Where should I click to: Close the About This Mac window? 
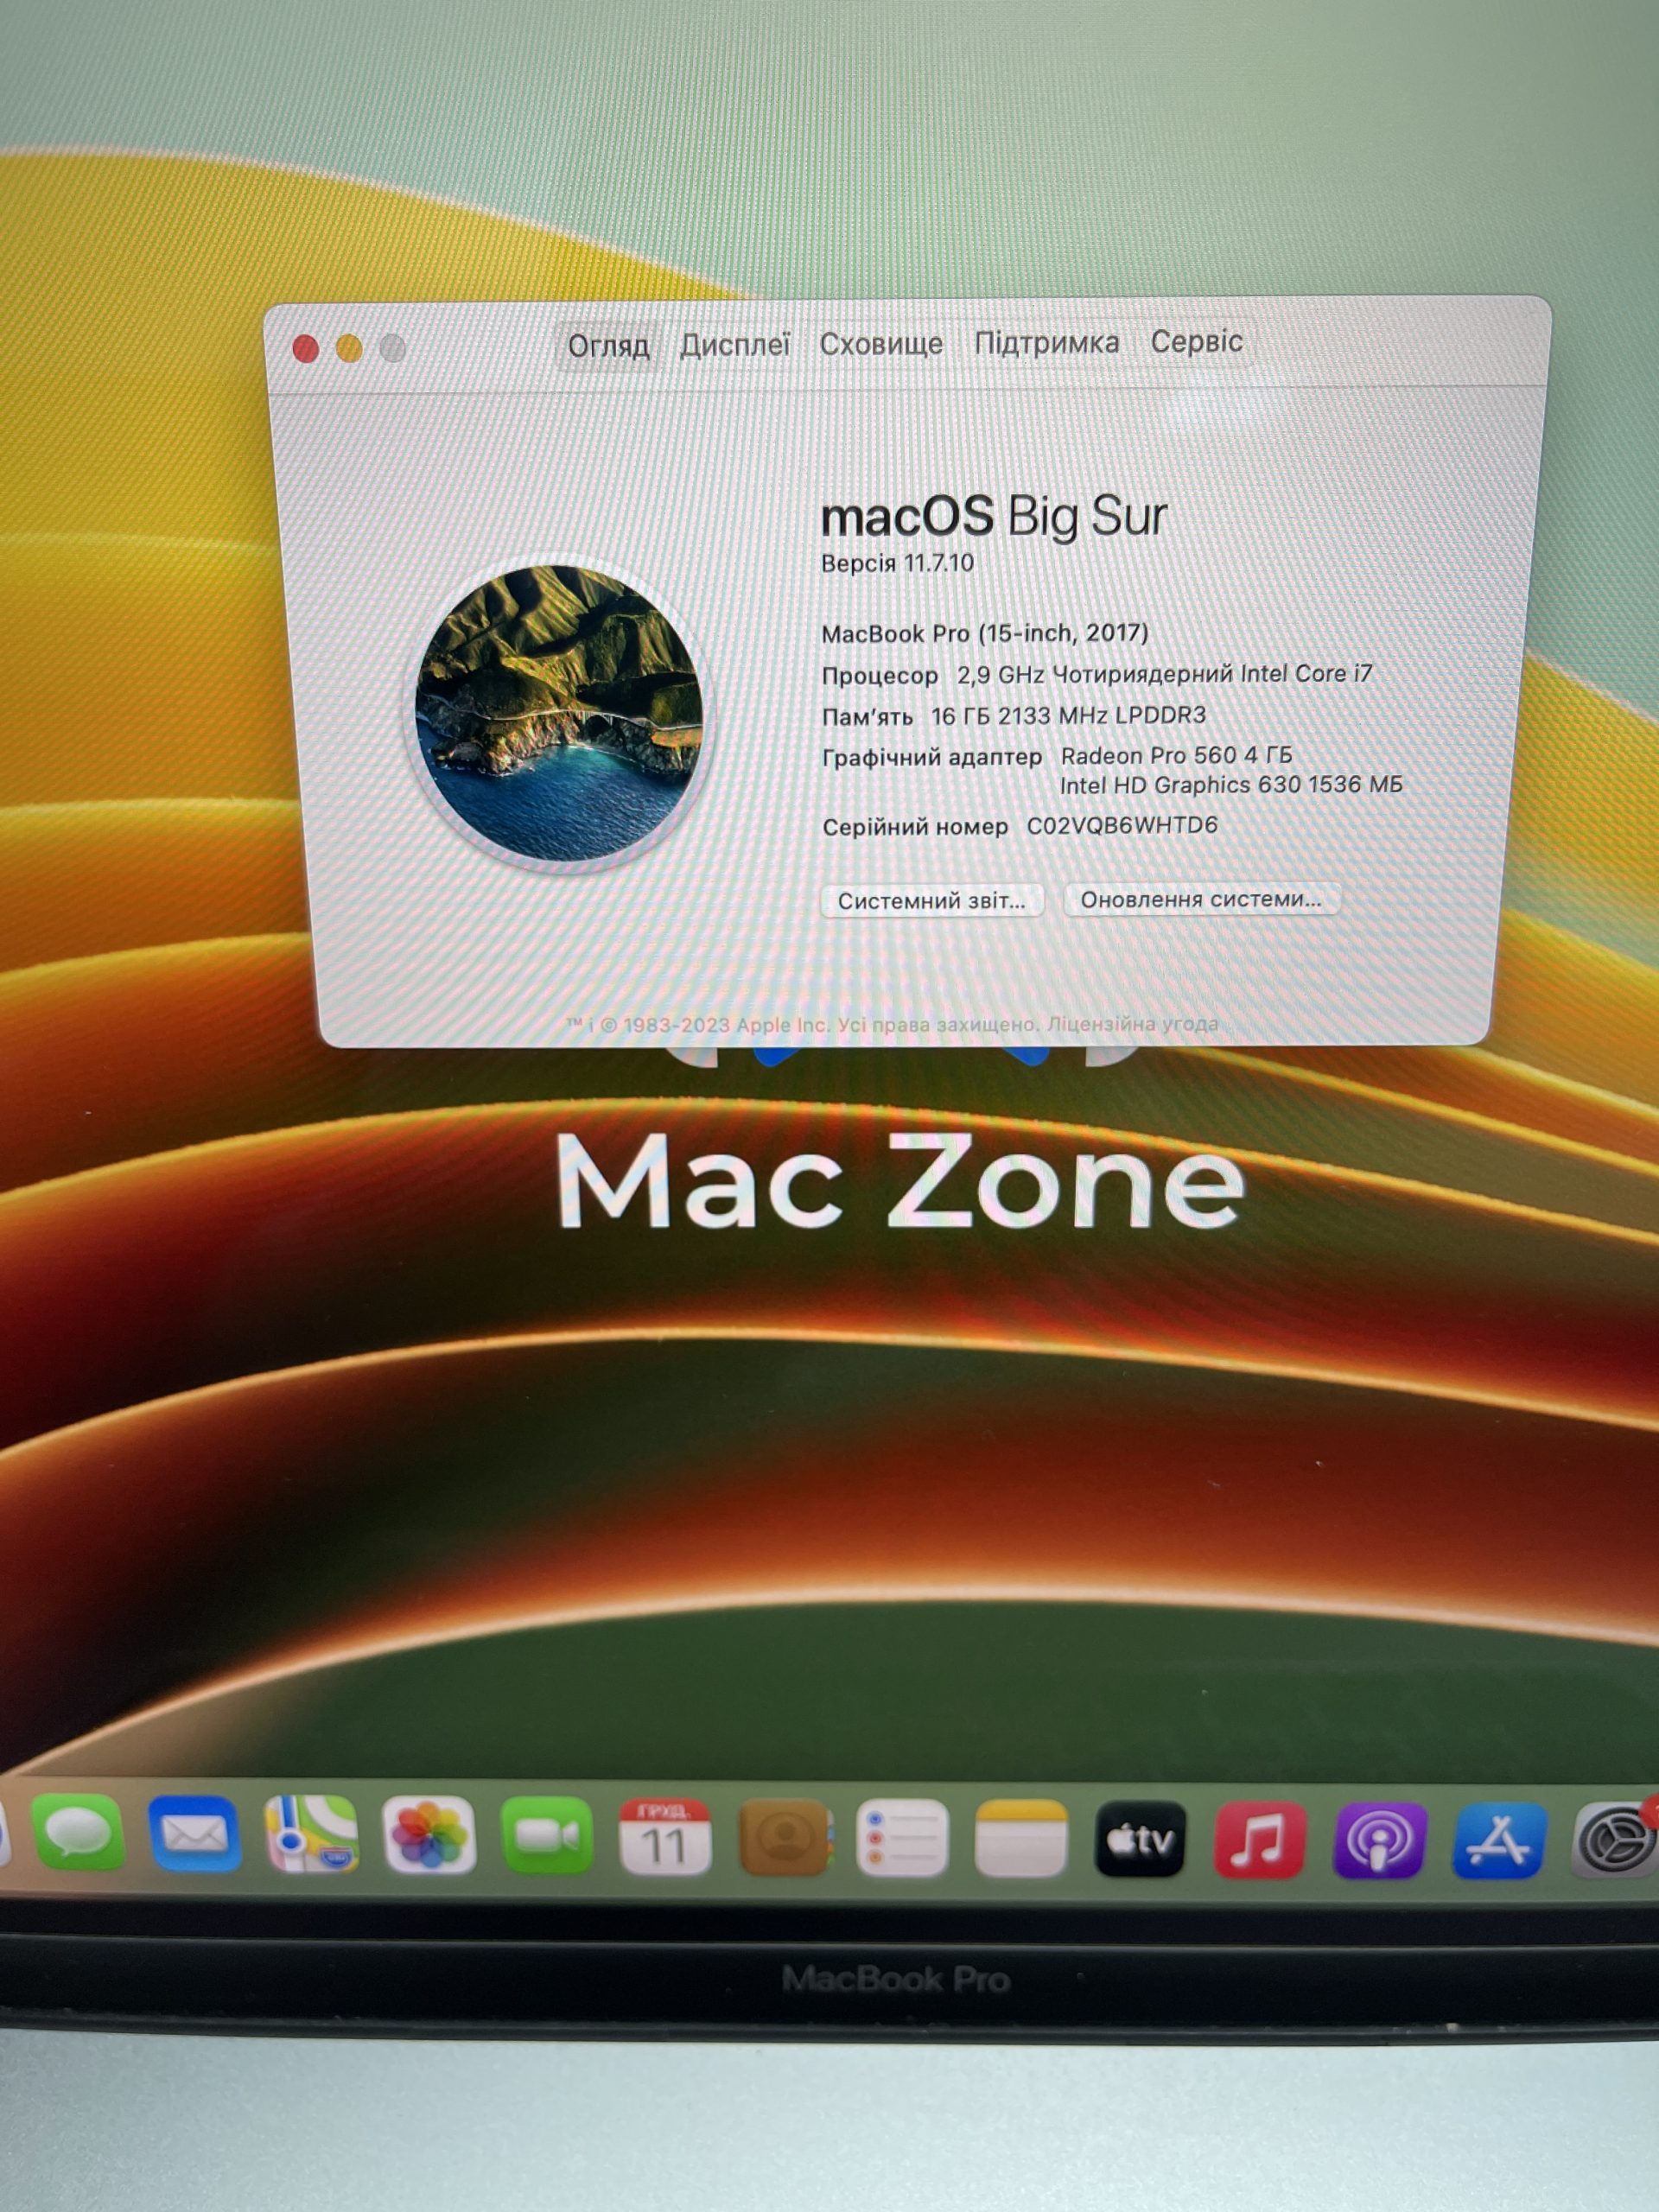click(x=306, y=349)
